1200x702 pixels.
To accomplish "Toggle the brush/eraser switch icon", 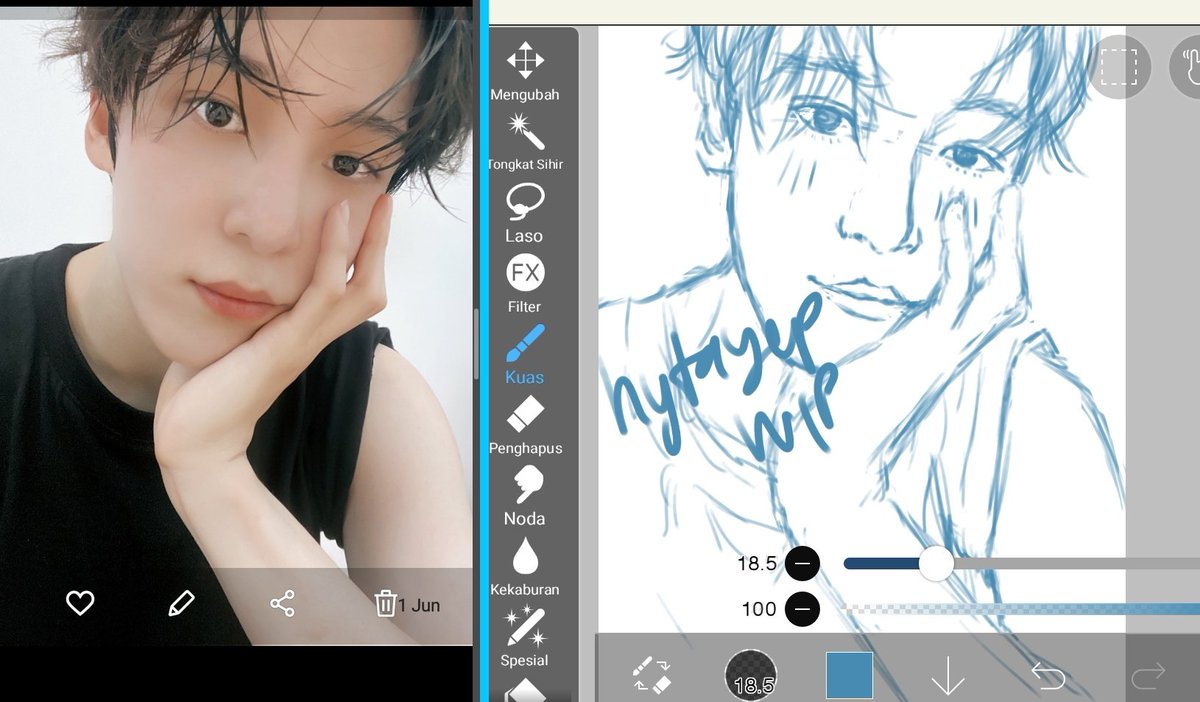I will click(652, 675).
